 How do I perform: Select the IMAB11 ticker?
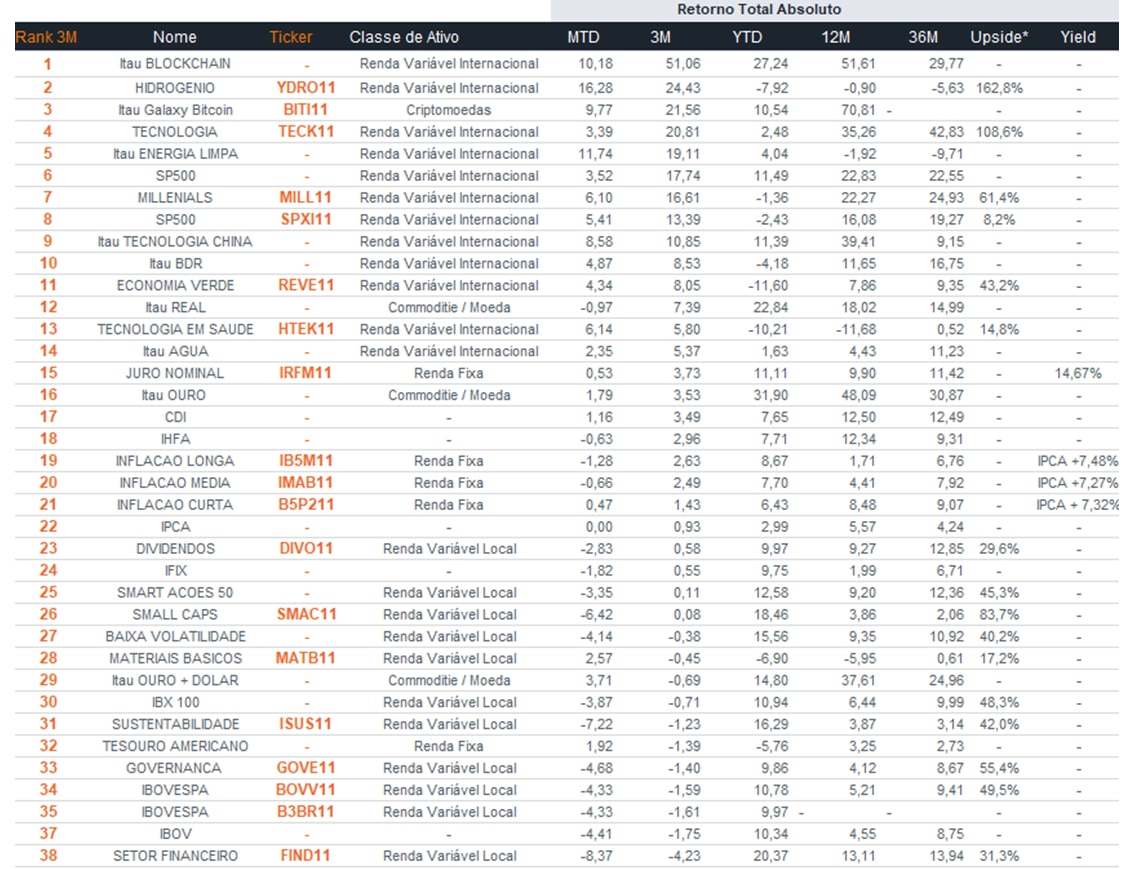coord(306,482)
